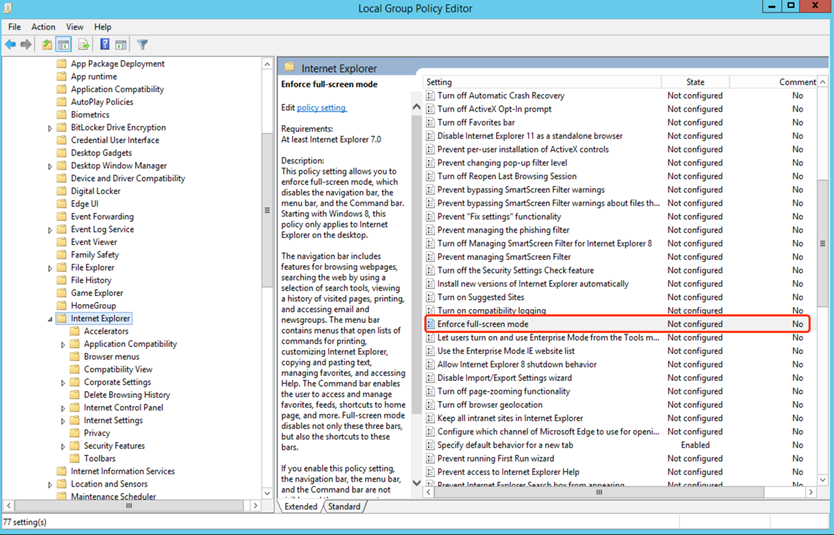Screen dimensions: 834x535
Task: Expand the Event Log Service node
Action: click(50, 230)
